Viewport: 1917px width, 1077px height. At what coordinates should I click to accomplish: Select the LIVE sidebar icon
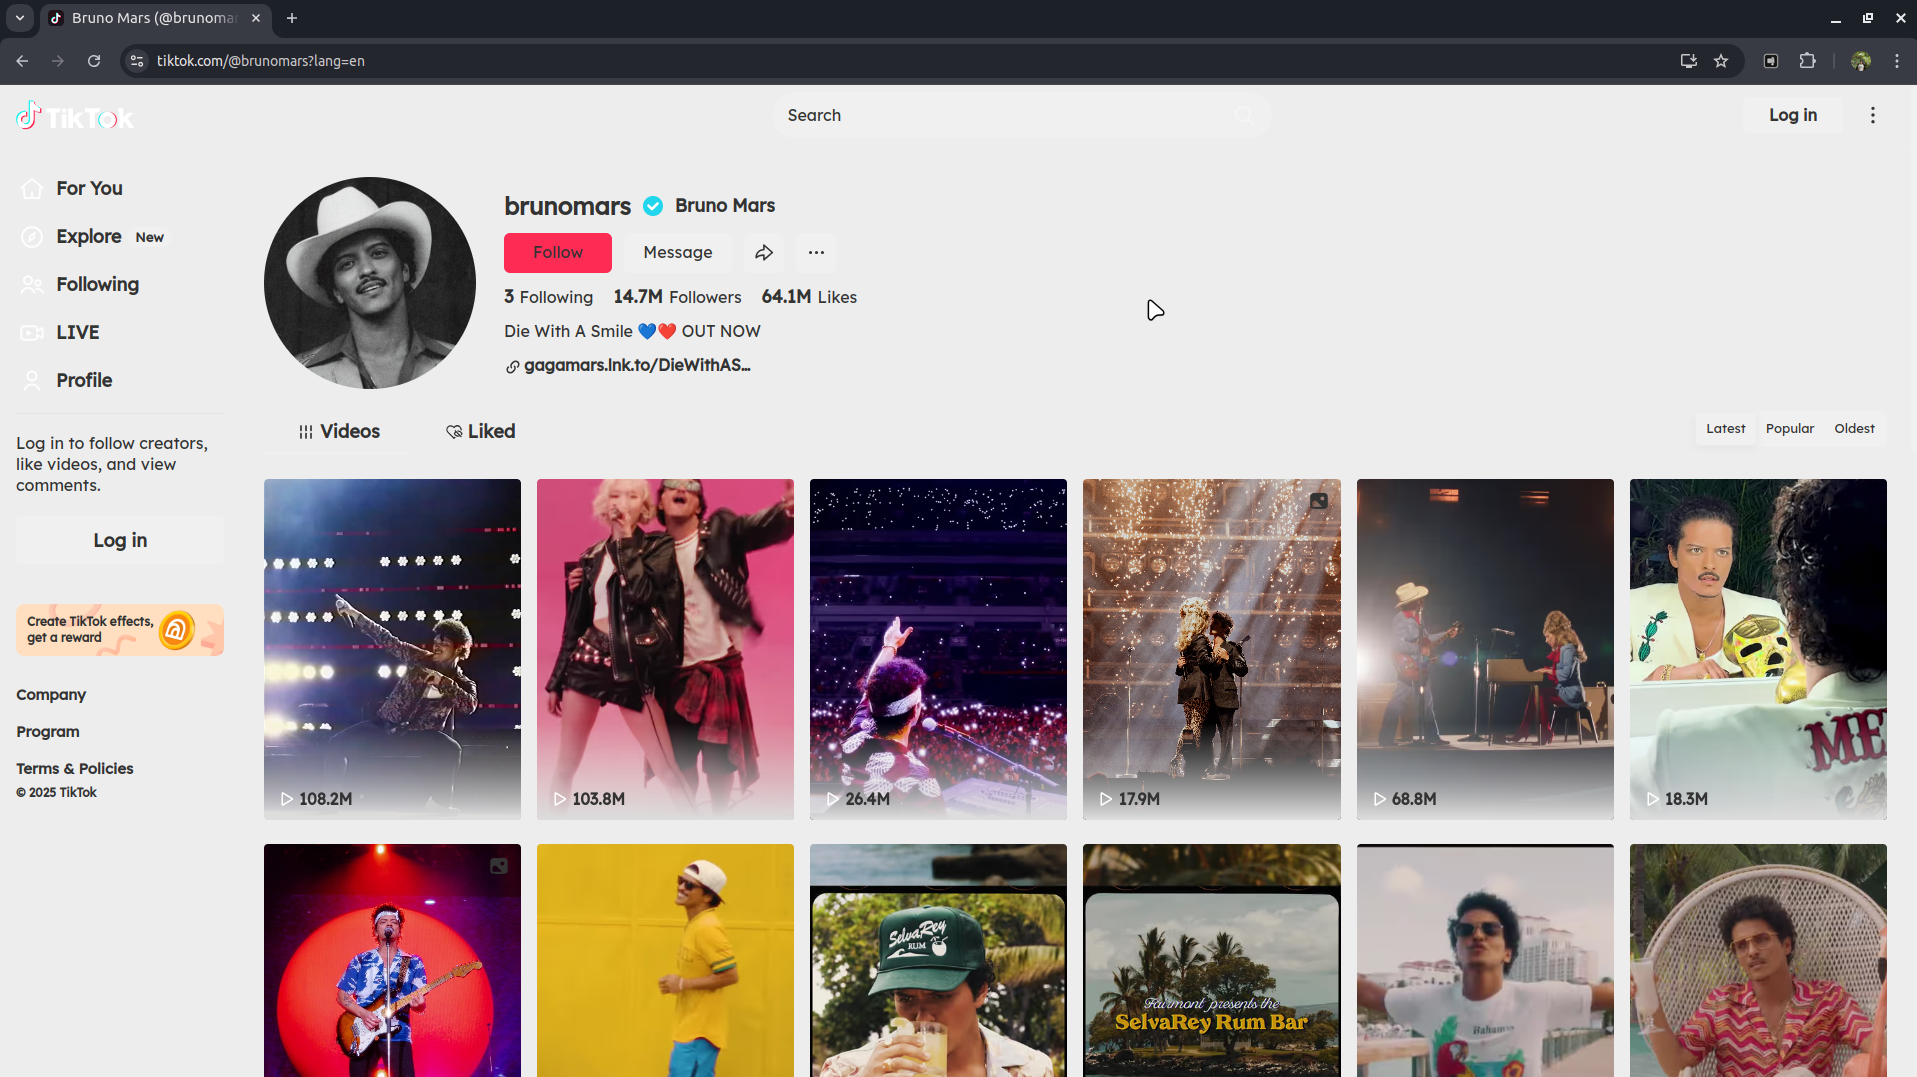coord(31,332)
